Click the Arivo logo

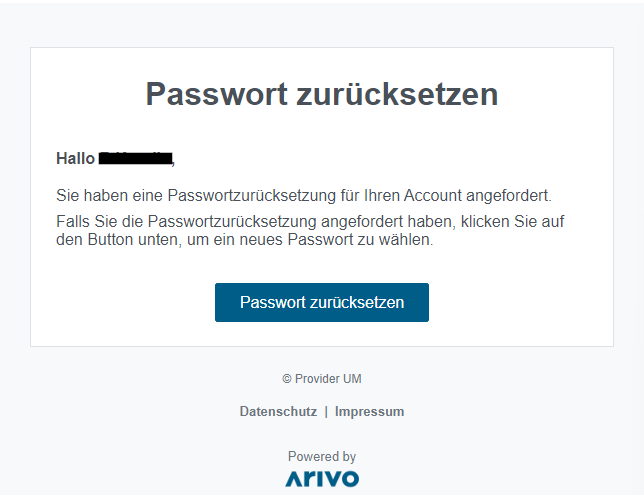(x=322, y=479)
